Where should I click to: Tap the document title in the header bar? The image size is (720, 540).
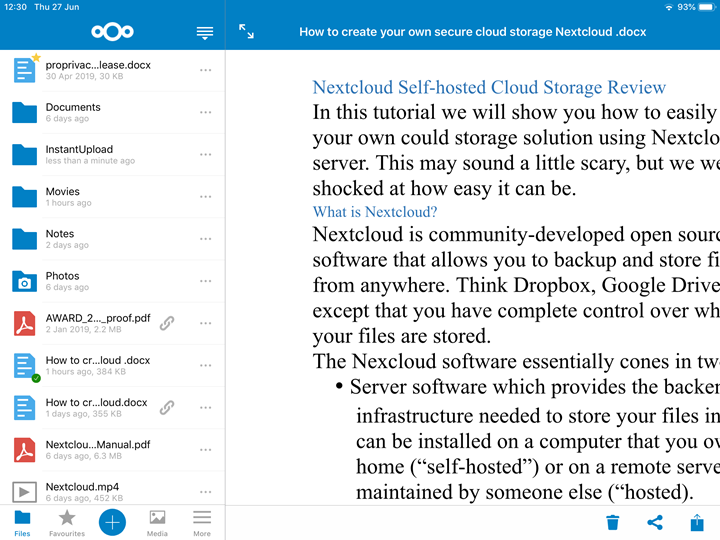pos(472,32)
